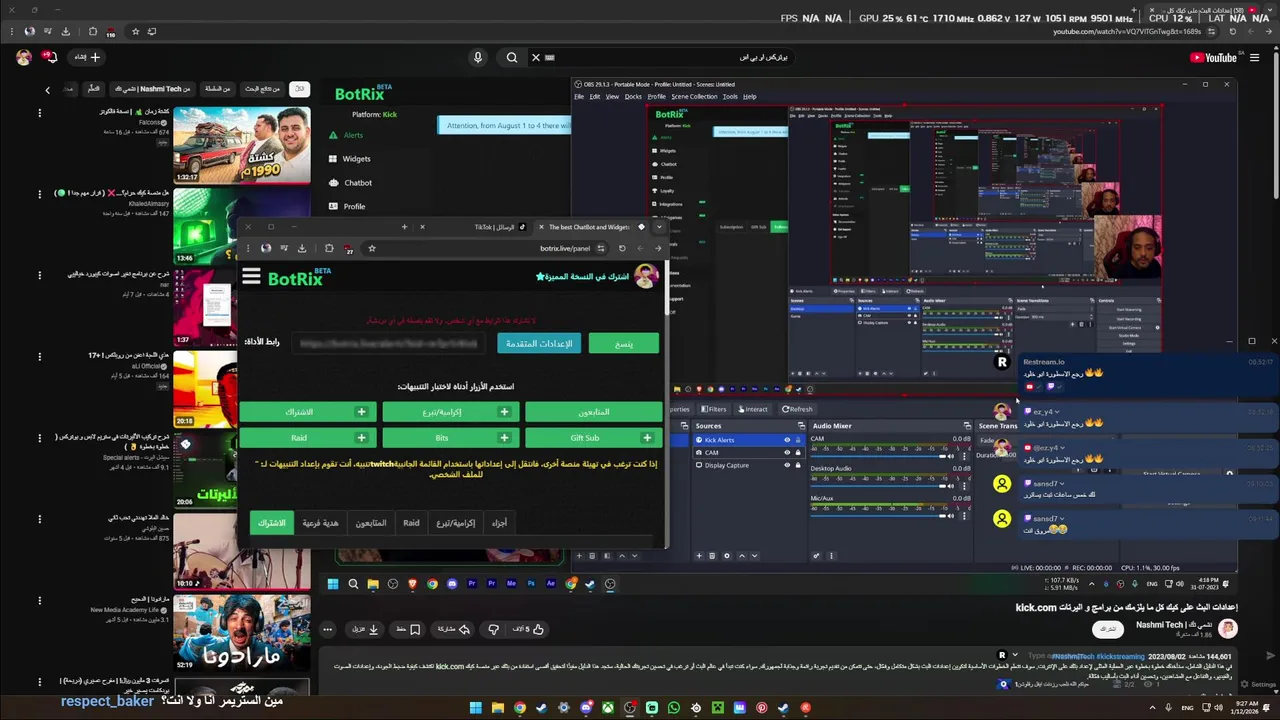
Task: Click the YouTube search magnifier icon
Action: [512, 57]
